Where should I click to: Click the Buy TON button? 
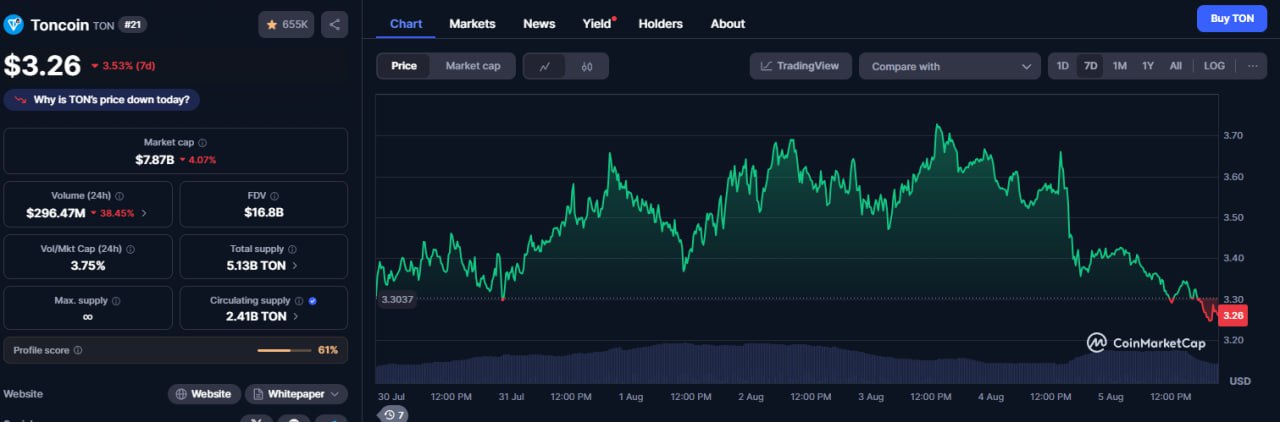(1231, 18)
